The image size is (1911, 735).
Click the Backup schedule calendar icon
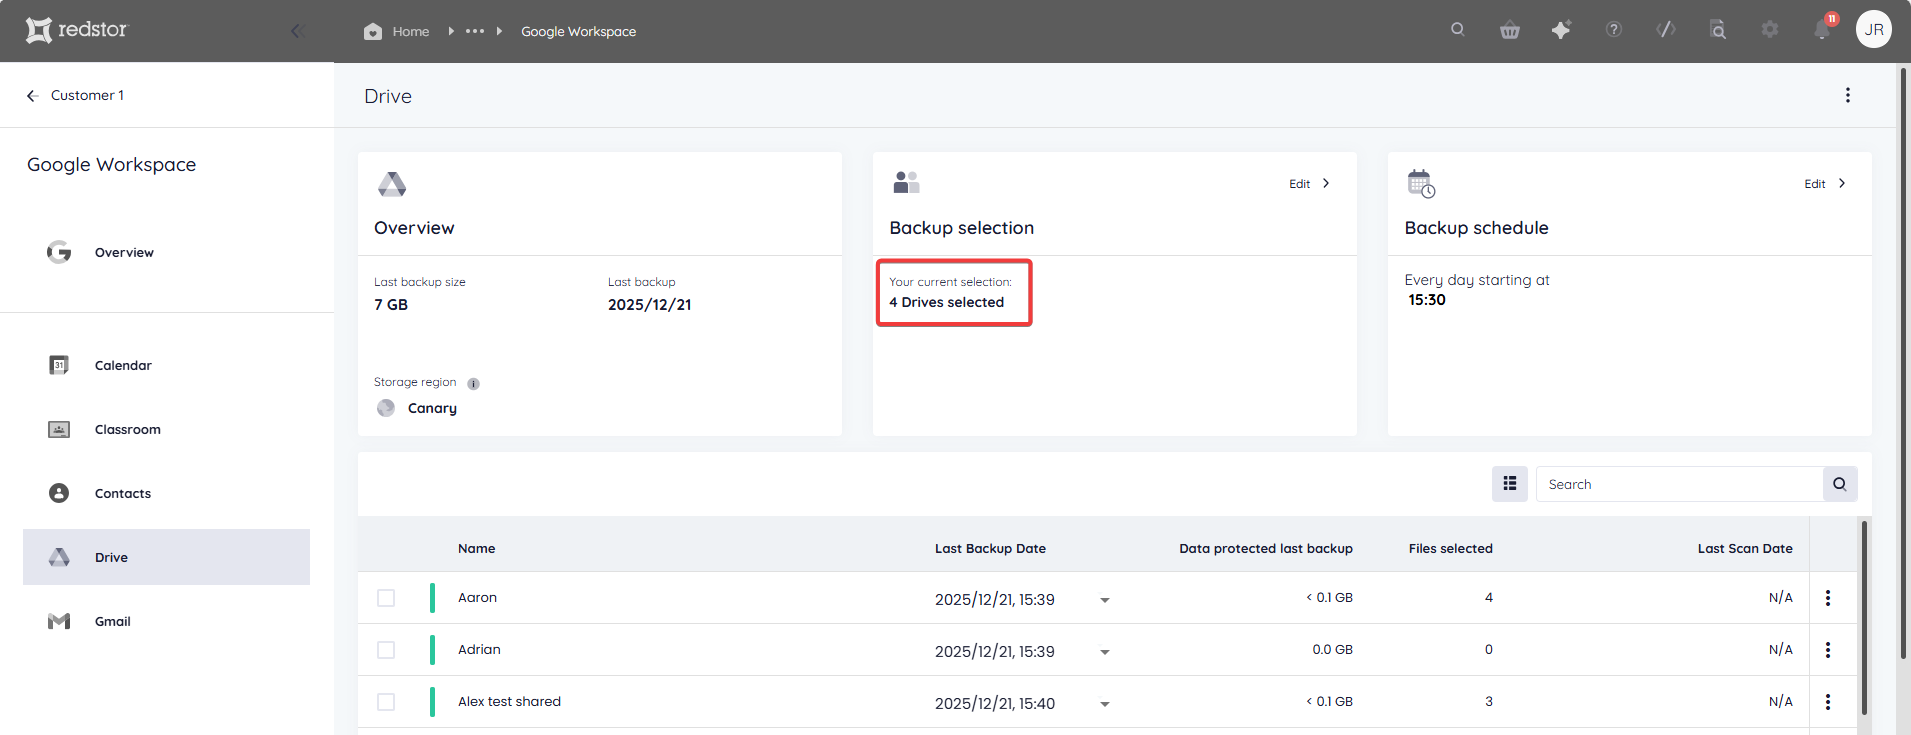click(x=1421, y=184)
